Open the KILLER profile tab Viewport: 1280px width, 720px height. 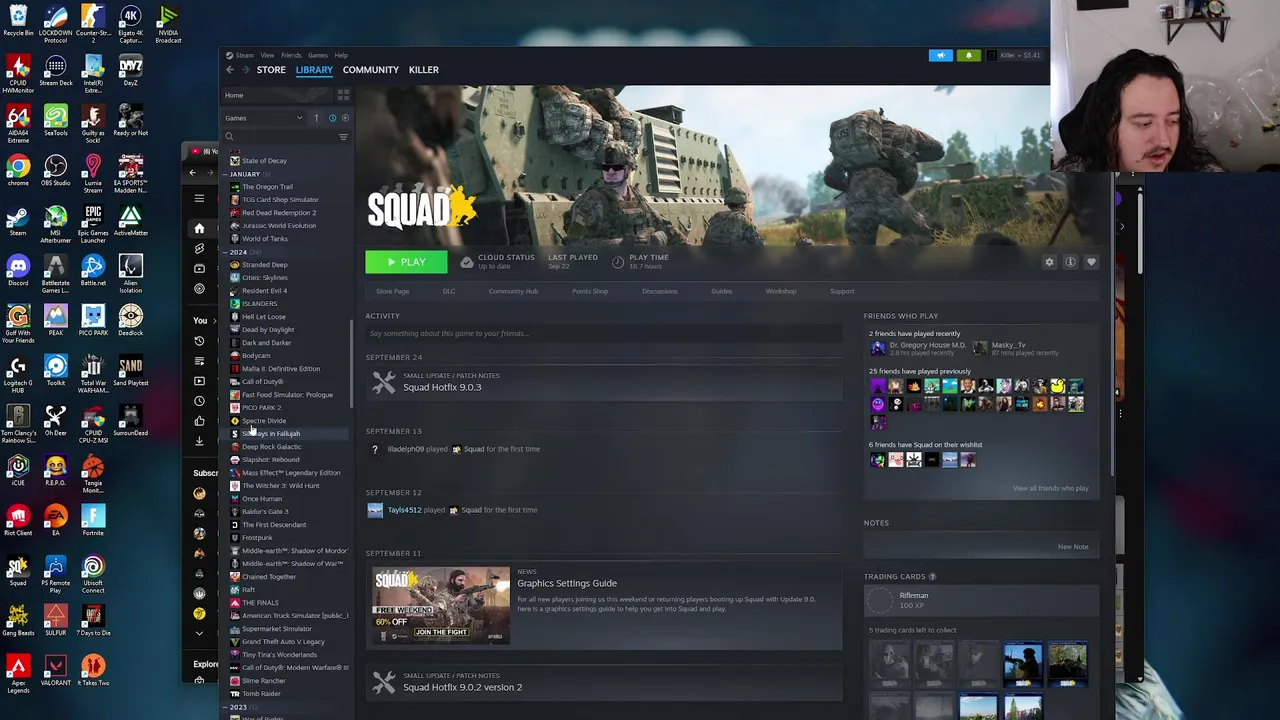(423, 70)
